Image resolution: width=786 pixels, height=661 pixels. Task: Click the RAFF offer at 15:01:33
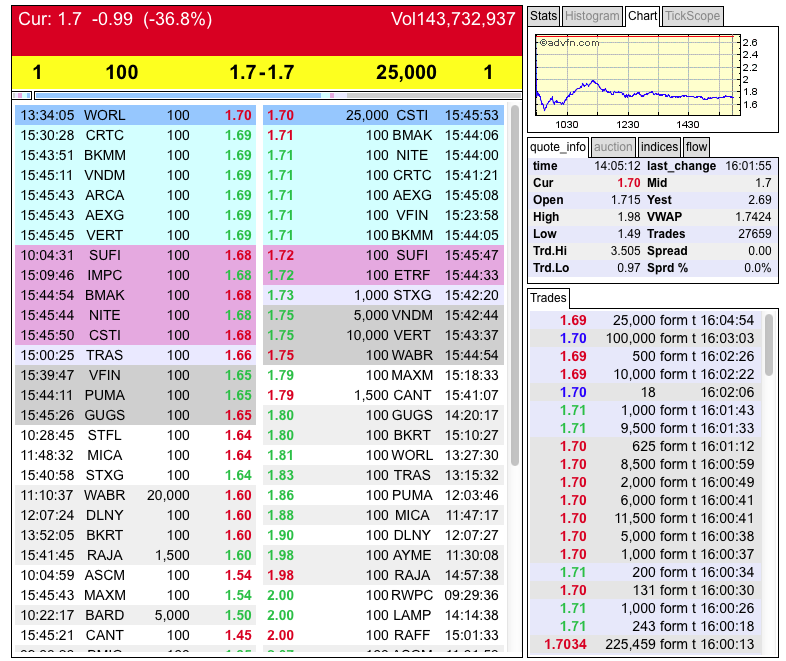(383, 635)
